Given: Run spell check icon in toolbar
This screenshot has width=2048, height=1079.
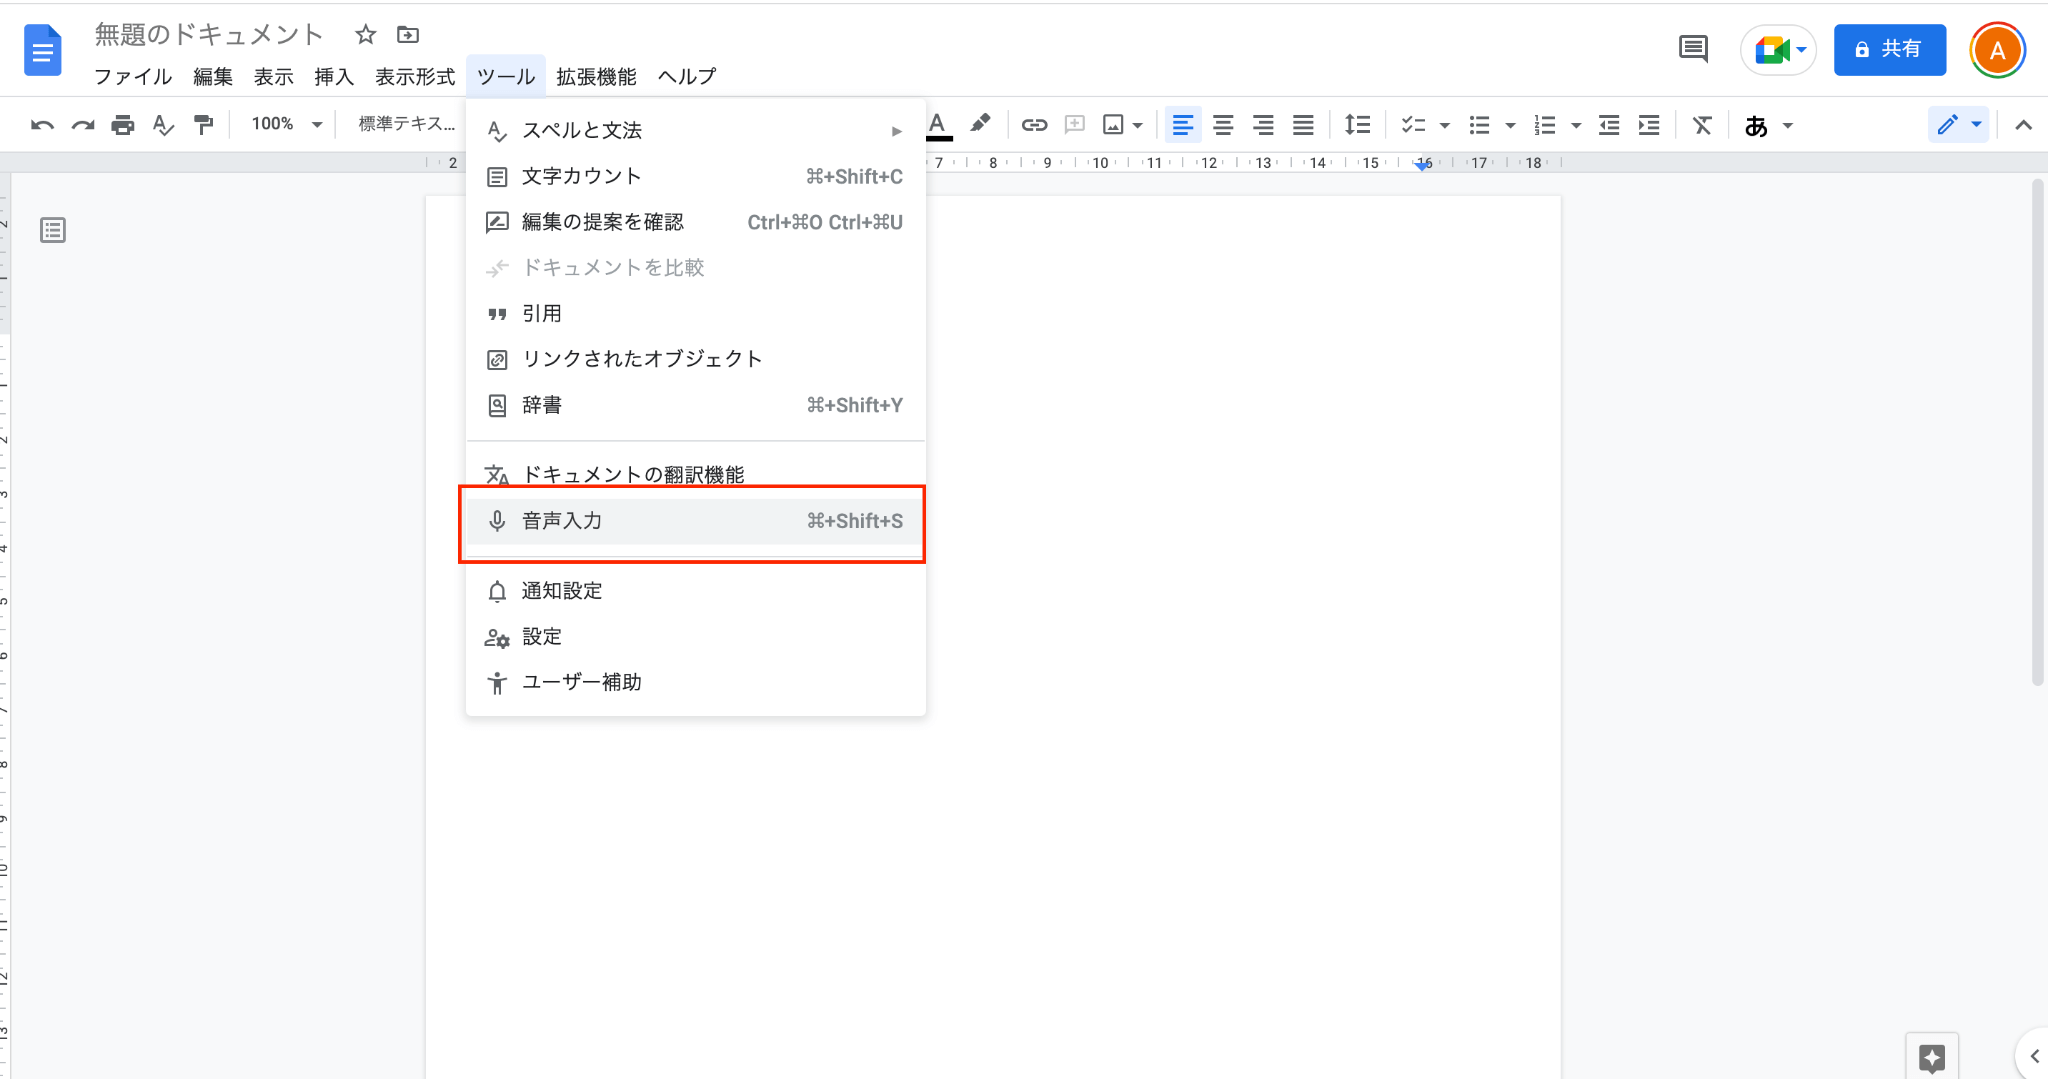Looking at the screenshot, I should pyautogui.click(x=163, y=125).
